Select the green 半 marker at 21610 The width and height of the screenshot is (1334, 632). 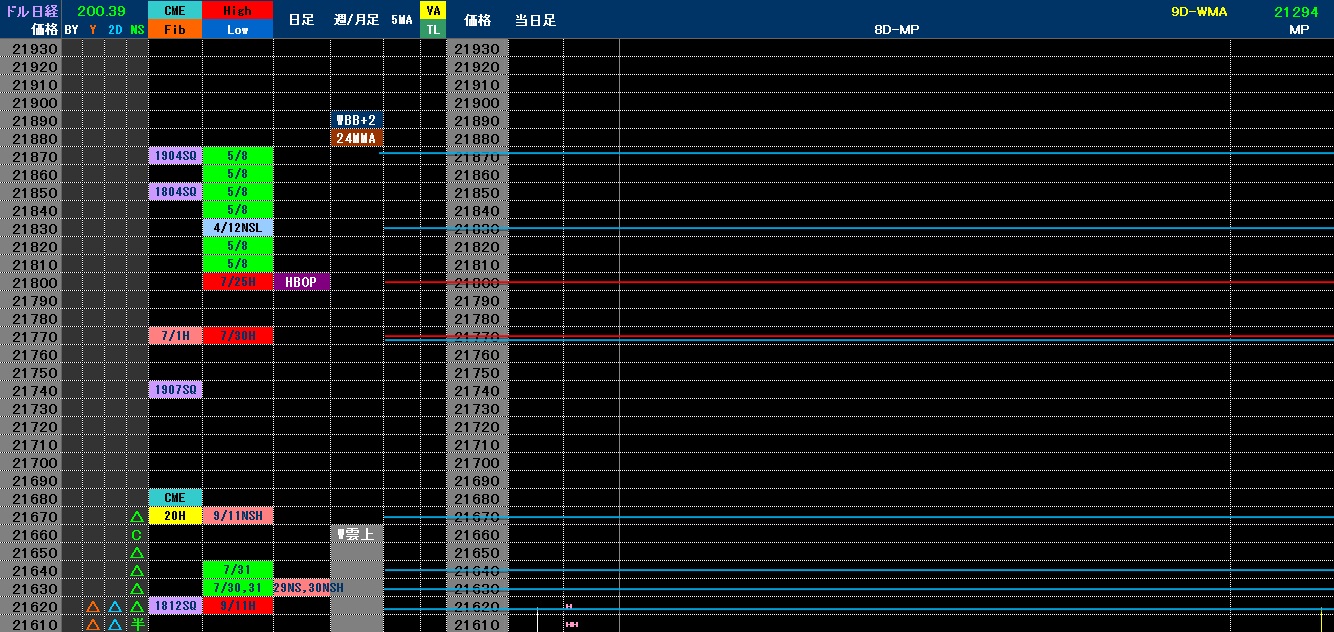click(x=137, y=624)
